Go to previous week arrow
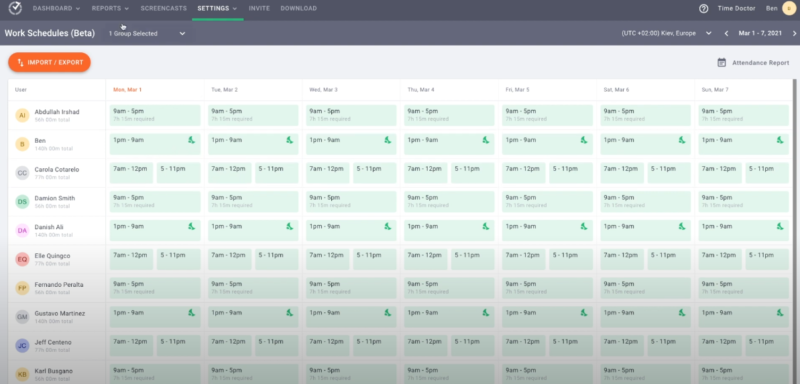 coord(727,34)
